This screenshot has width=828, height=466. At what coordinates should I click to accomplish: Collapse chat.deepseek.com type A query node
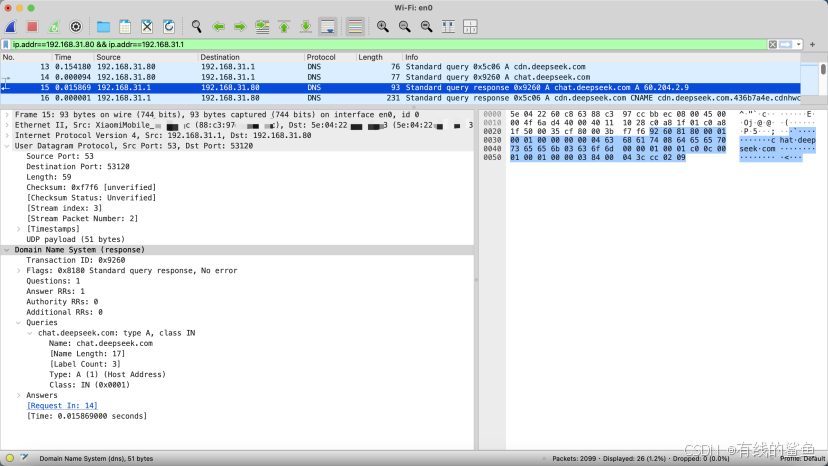point(30,333)
